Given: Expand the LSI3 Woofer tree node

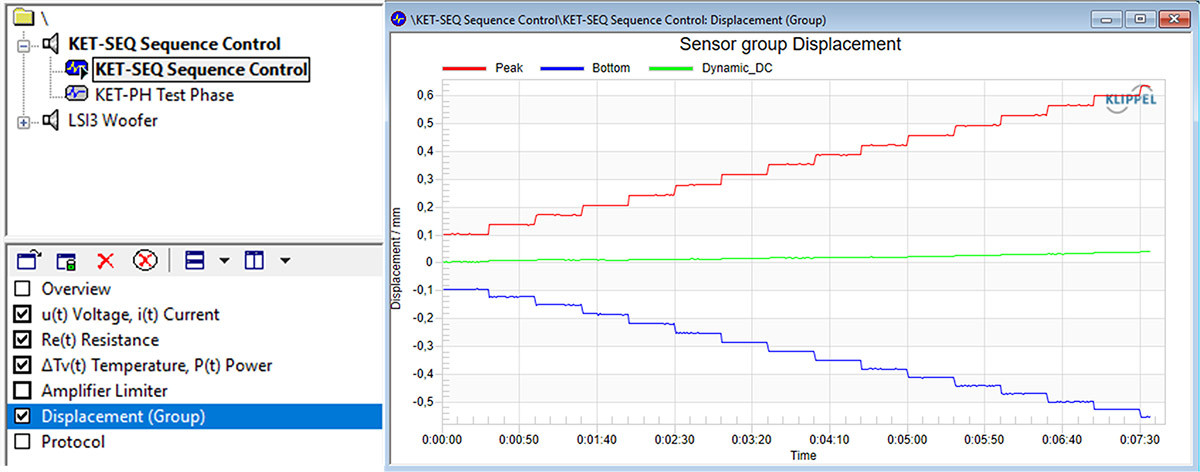Looking at the screenshot, I should (24, 122).
